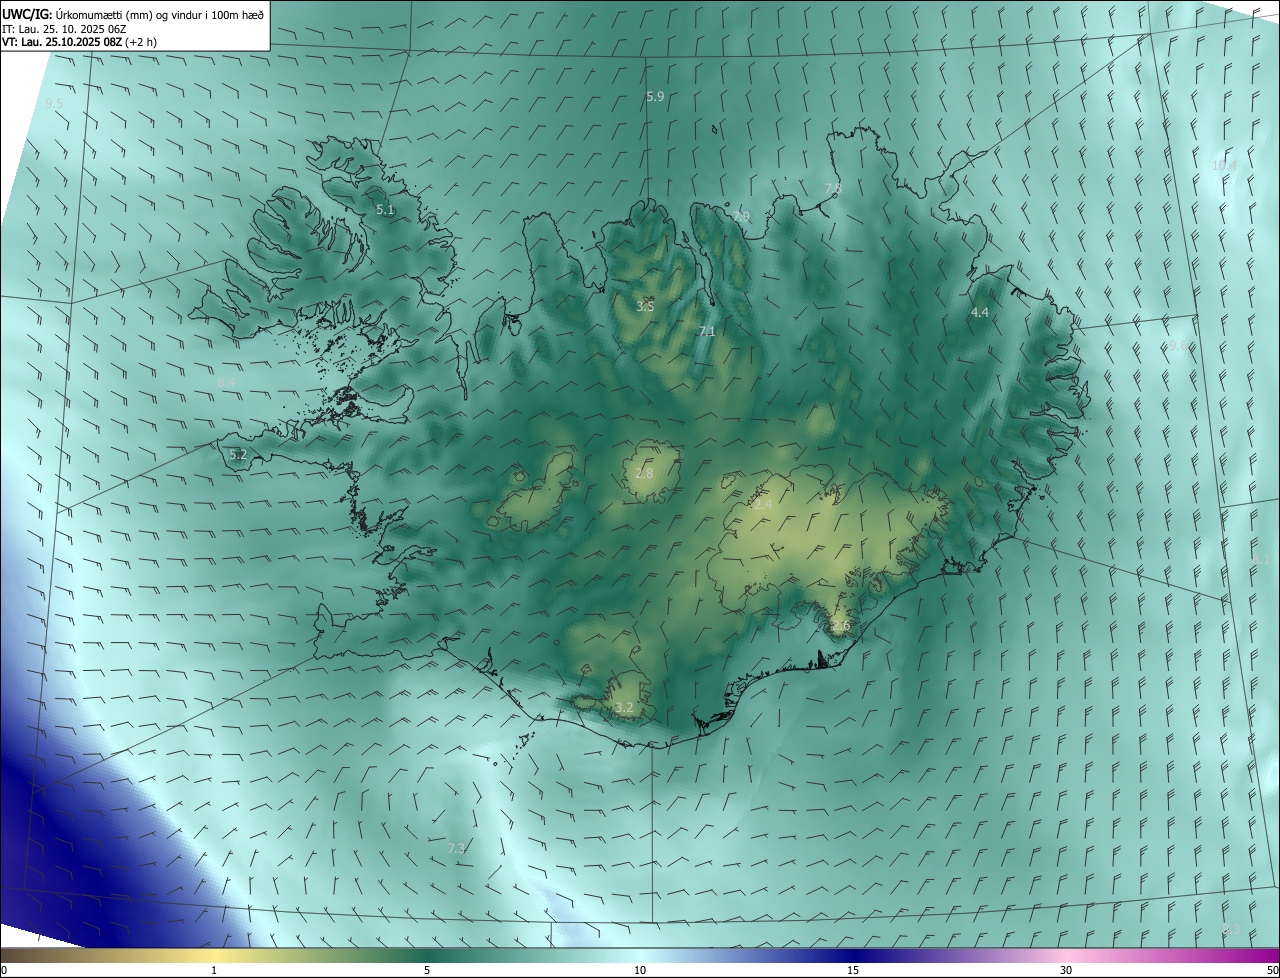Click the 8.4 value label
This screenshot has width=1280, height=978.
(226, 382)
